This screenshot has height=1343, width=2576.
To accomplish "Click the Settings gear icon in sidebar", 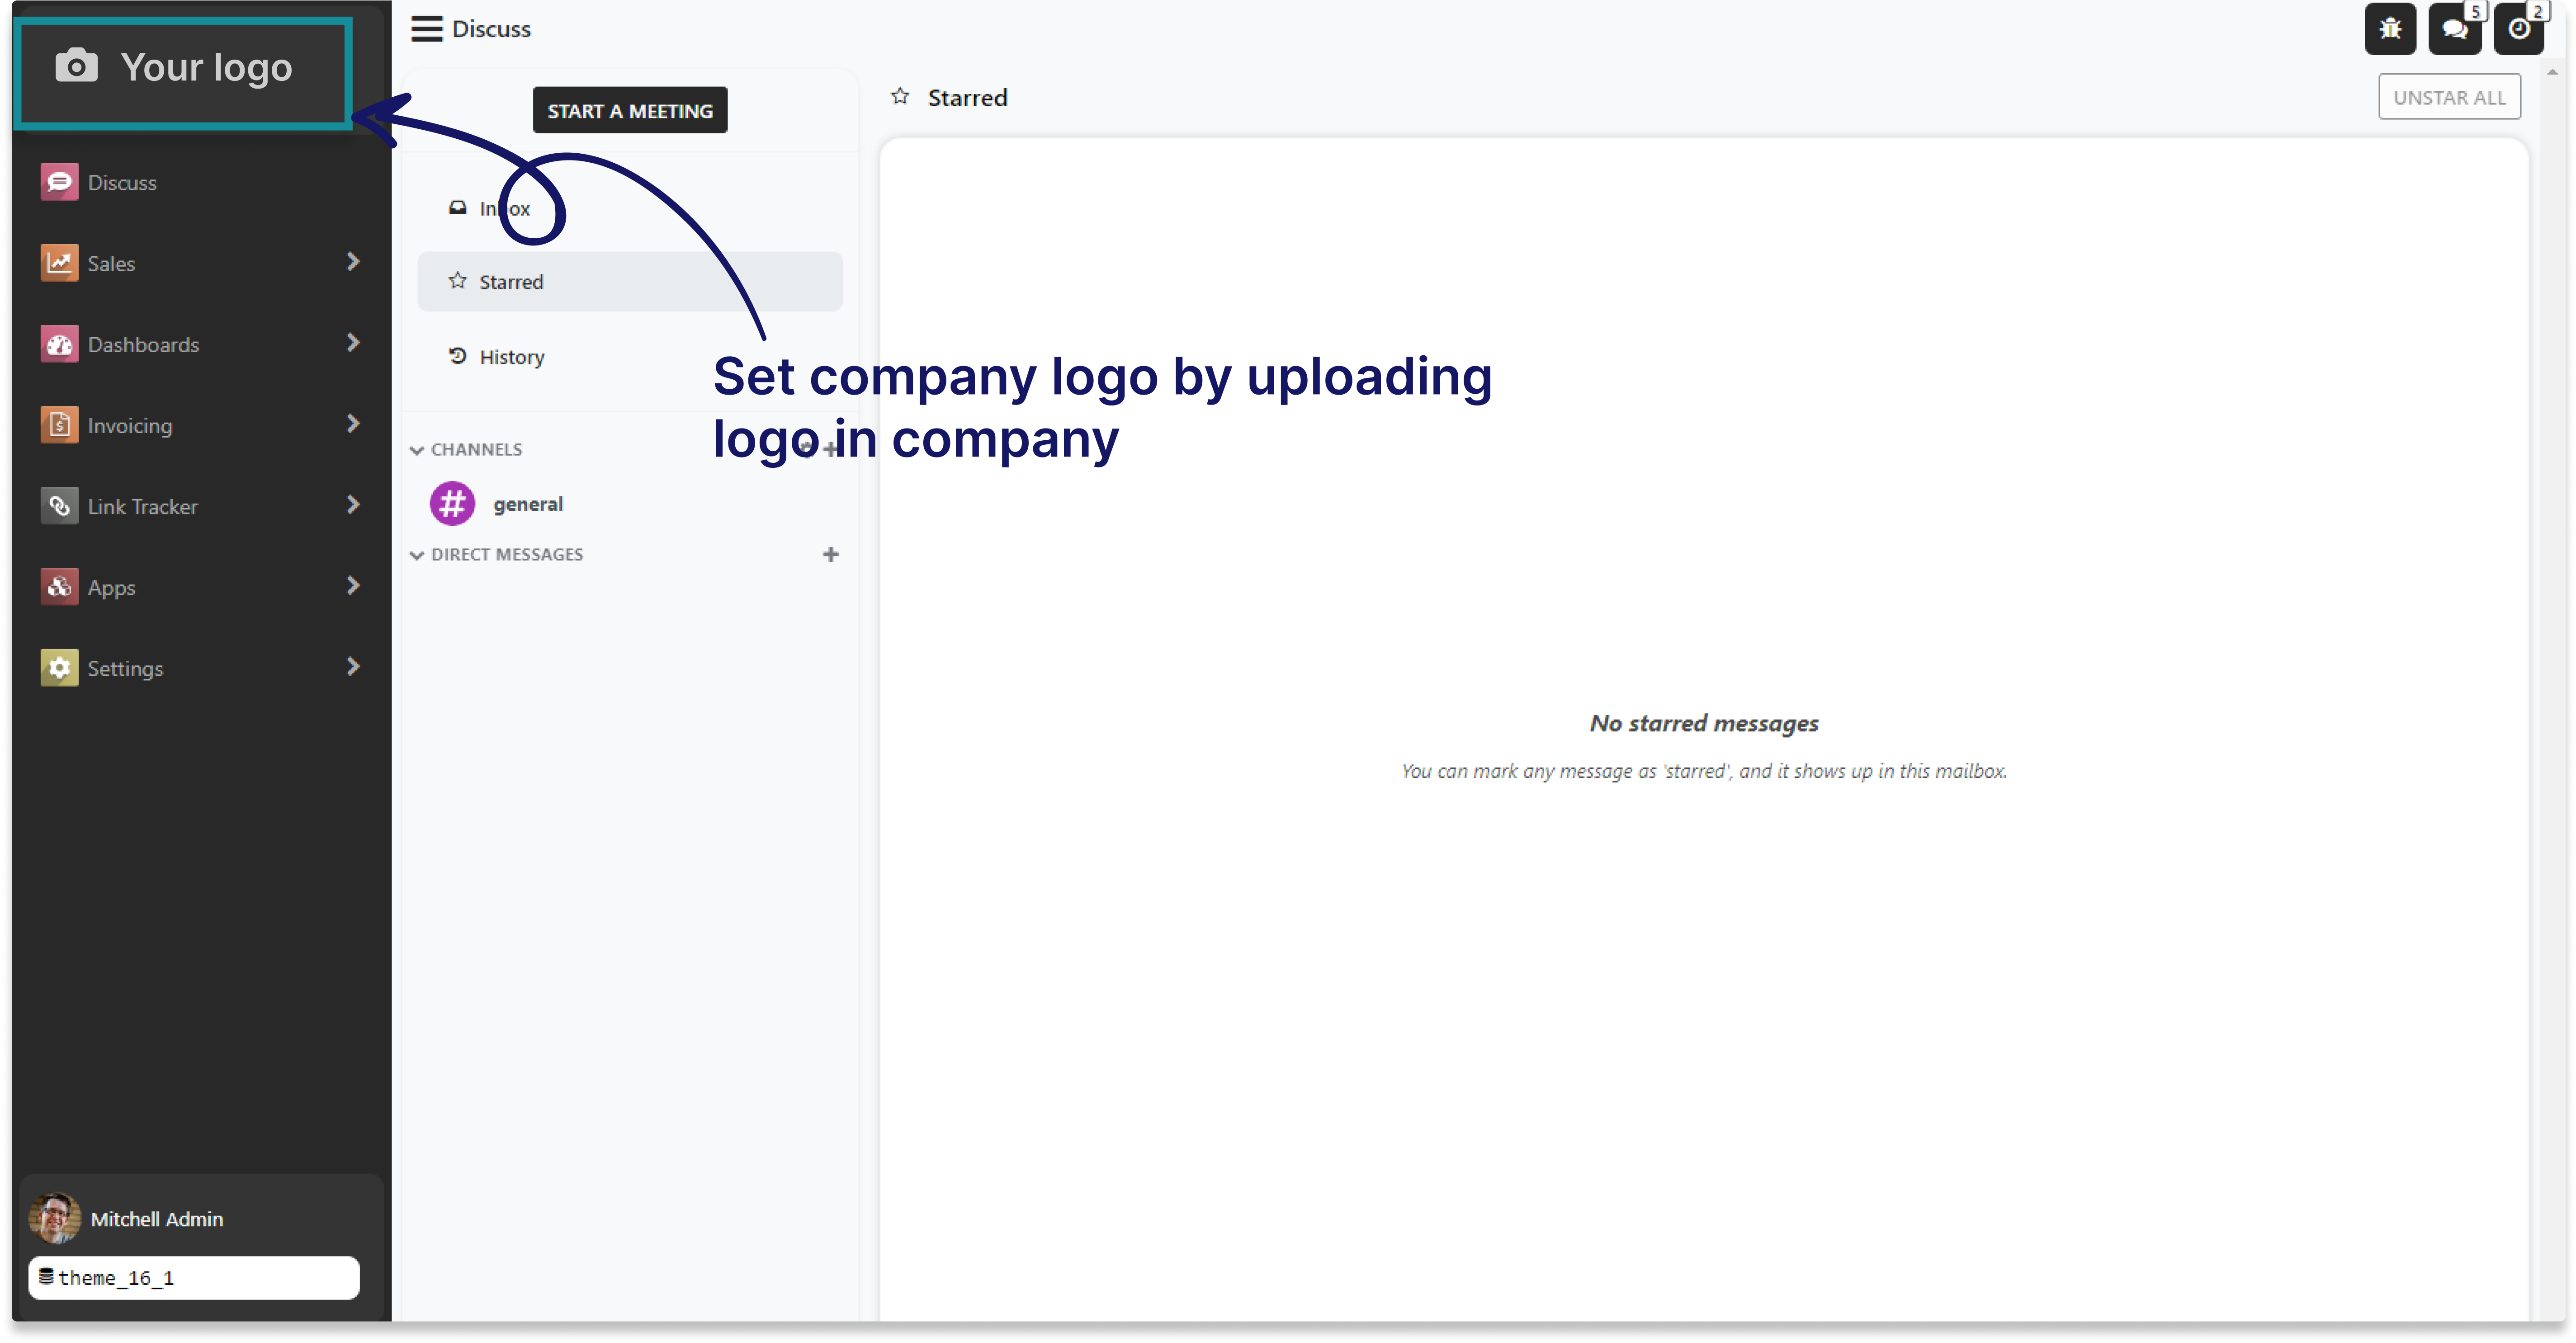I will pos(59,668).
